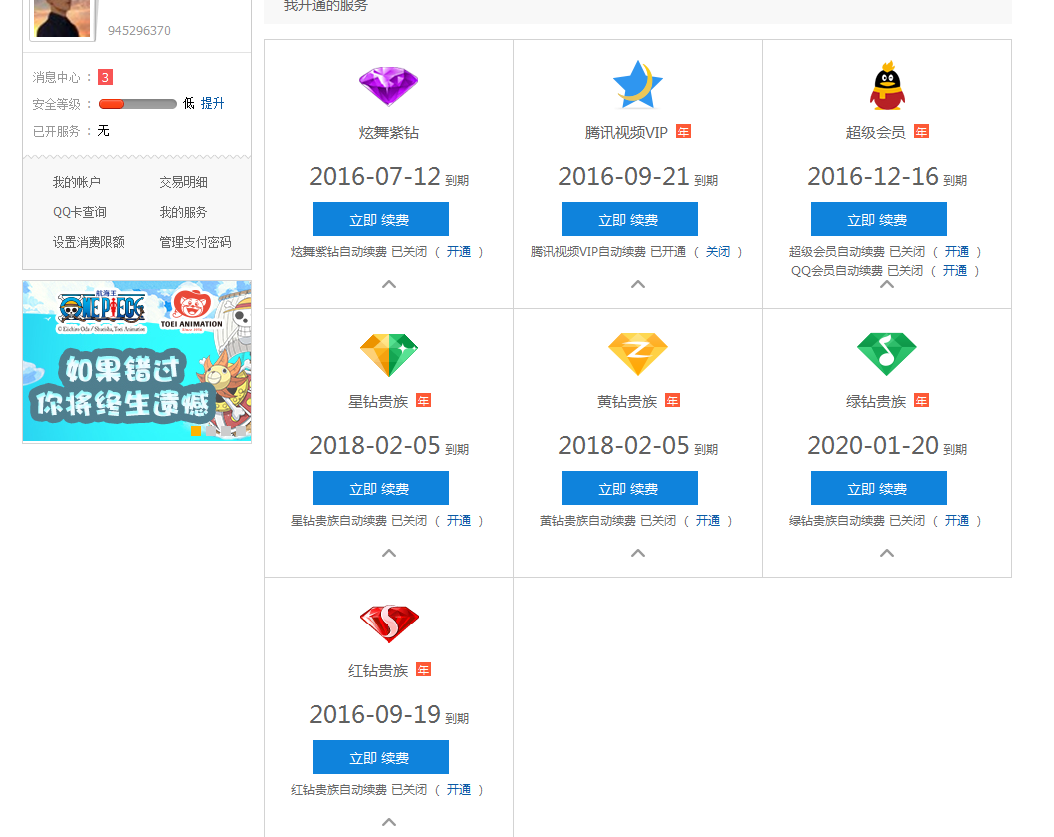
Task: Collapse the 炫舞紫钻 card panel
Action: point(388,285)
